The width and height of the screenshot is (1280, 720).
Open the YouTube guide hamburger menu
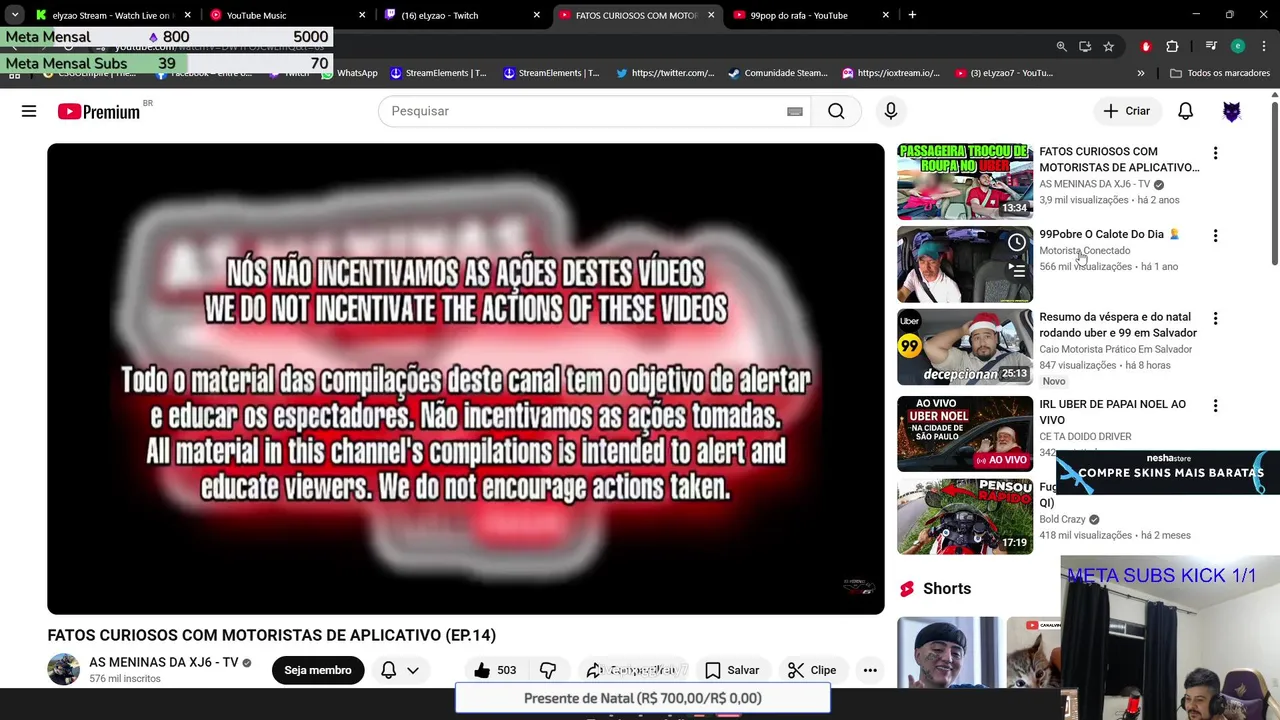(x=29, y=111)
